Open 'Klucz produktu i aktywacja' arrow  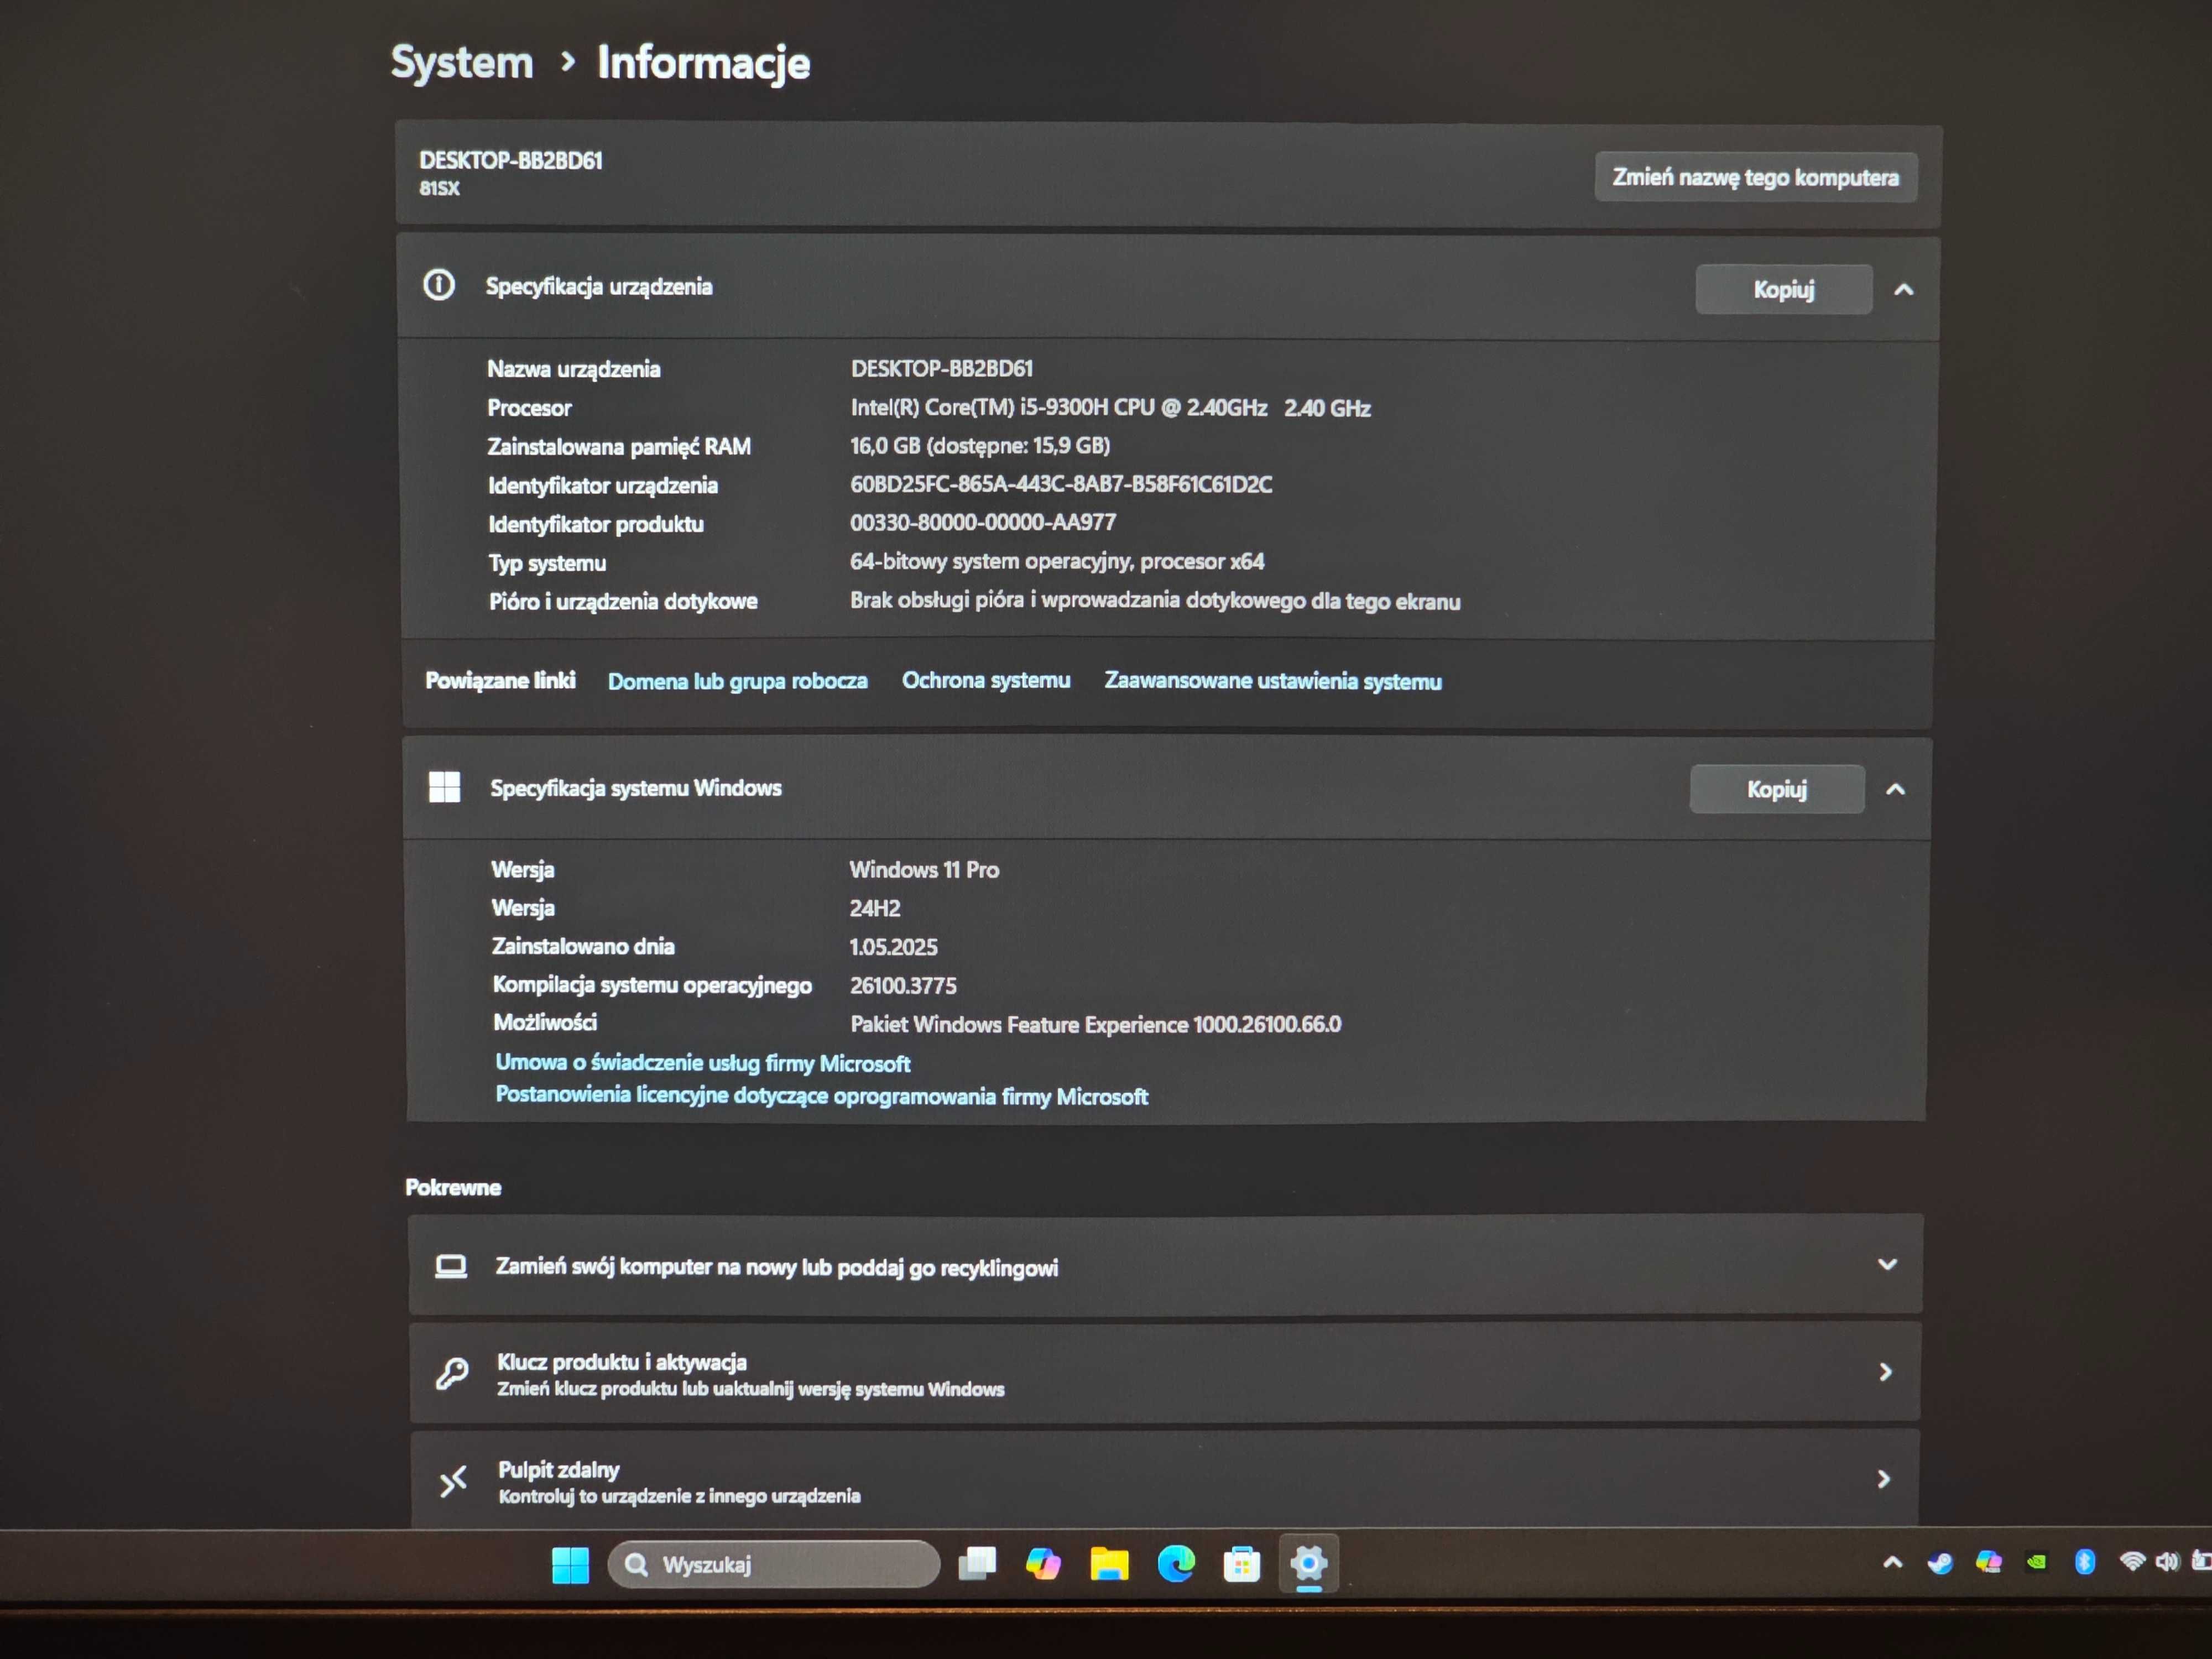click(1885, 1372)
